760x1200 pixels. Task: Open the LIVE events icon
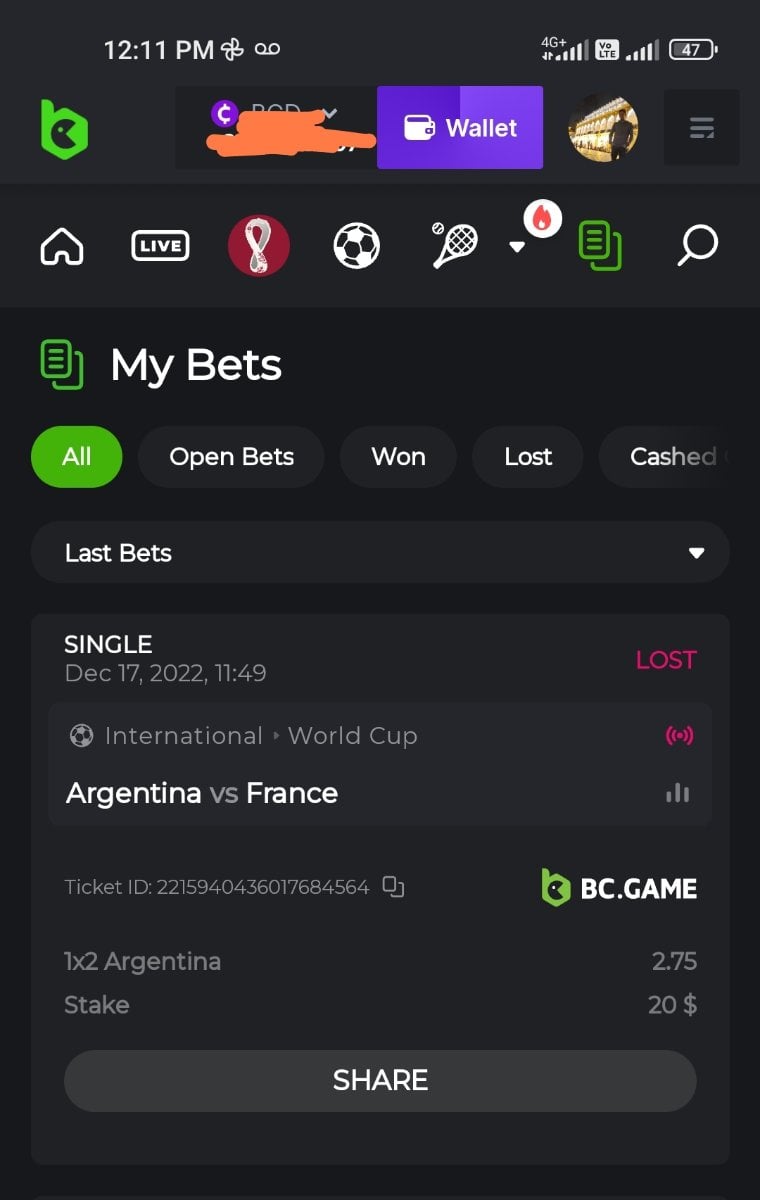(x=160, y=246)
